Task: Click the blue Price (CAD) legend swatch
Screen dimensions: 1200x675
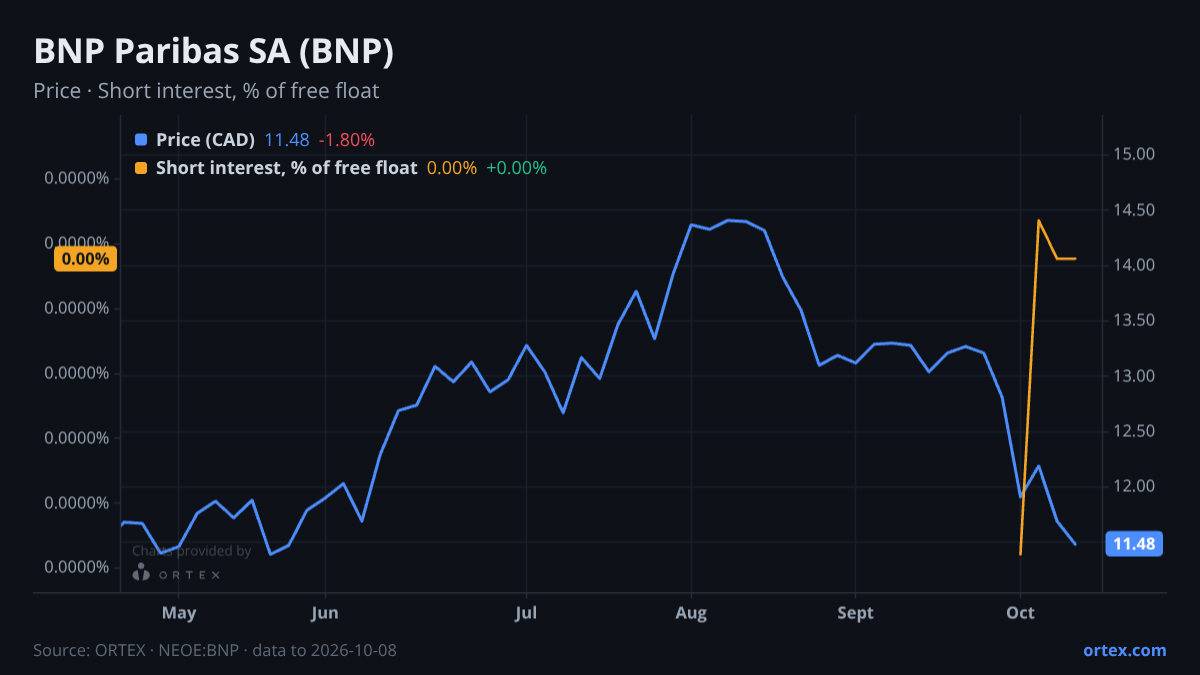Action: coord(140,140)
